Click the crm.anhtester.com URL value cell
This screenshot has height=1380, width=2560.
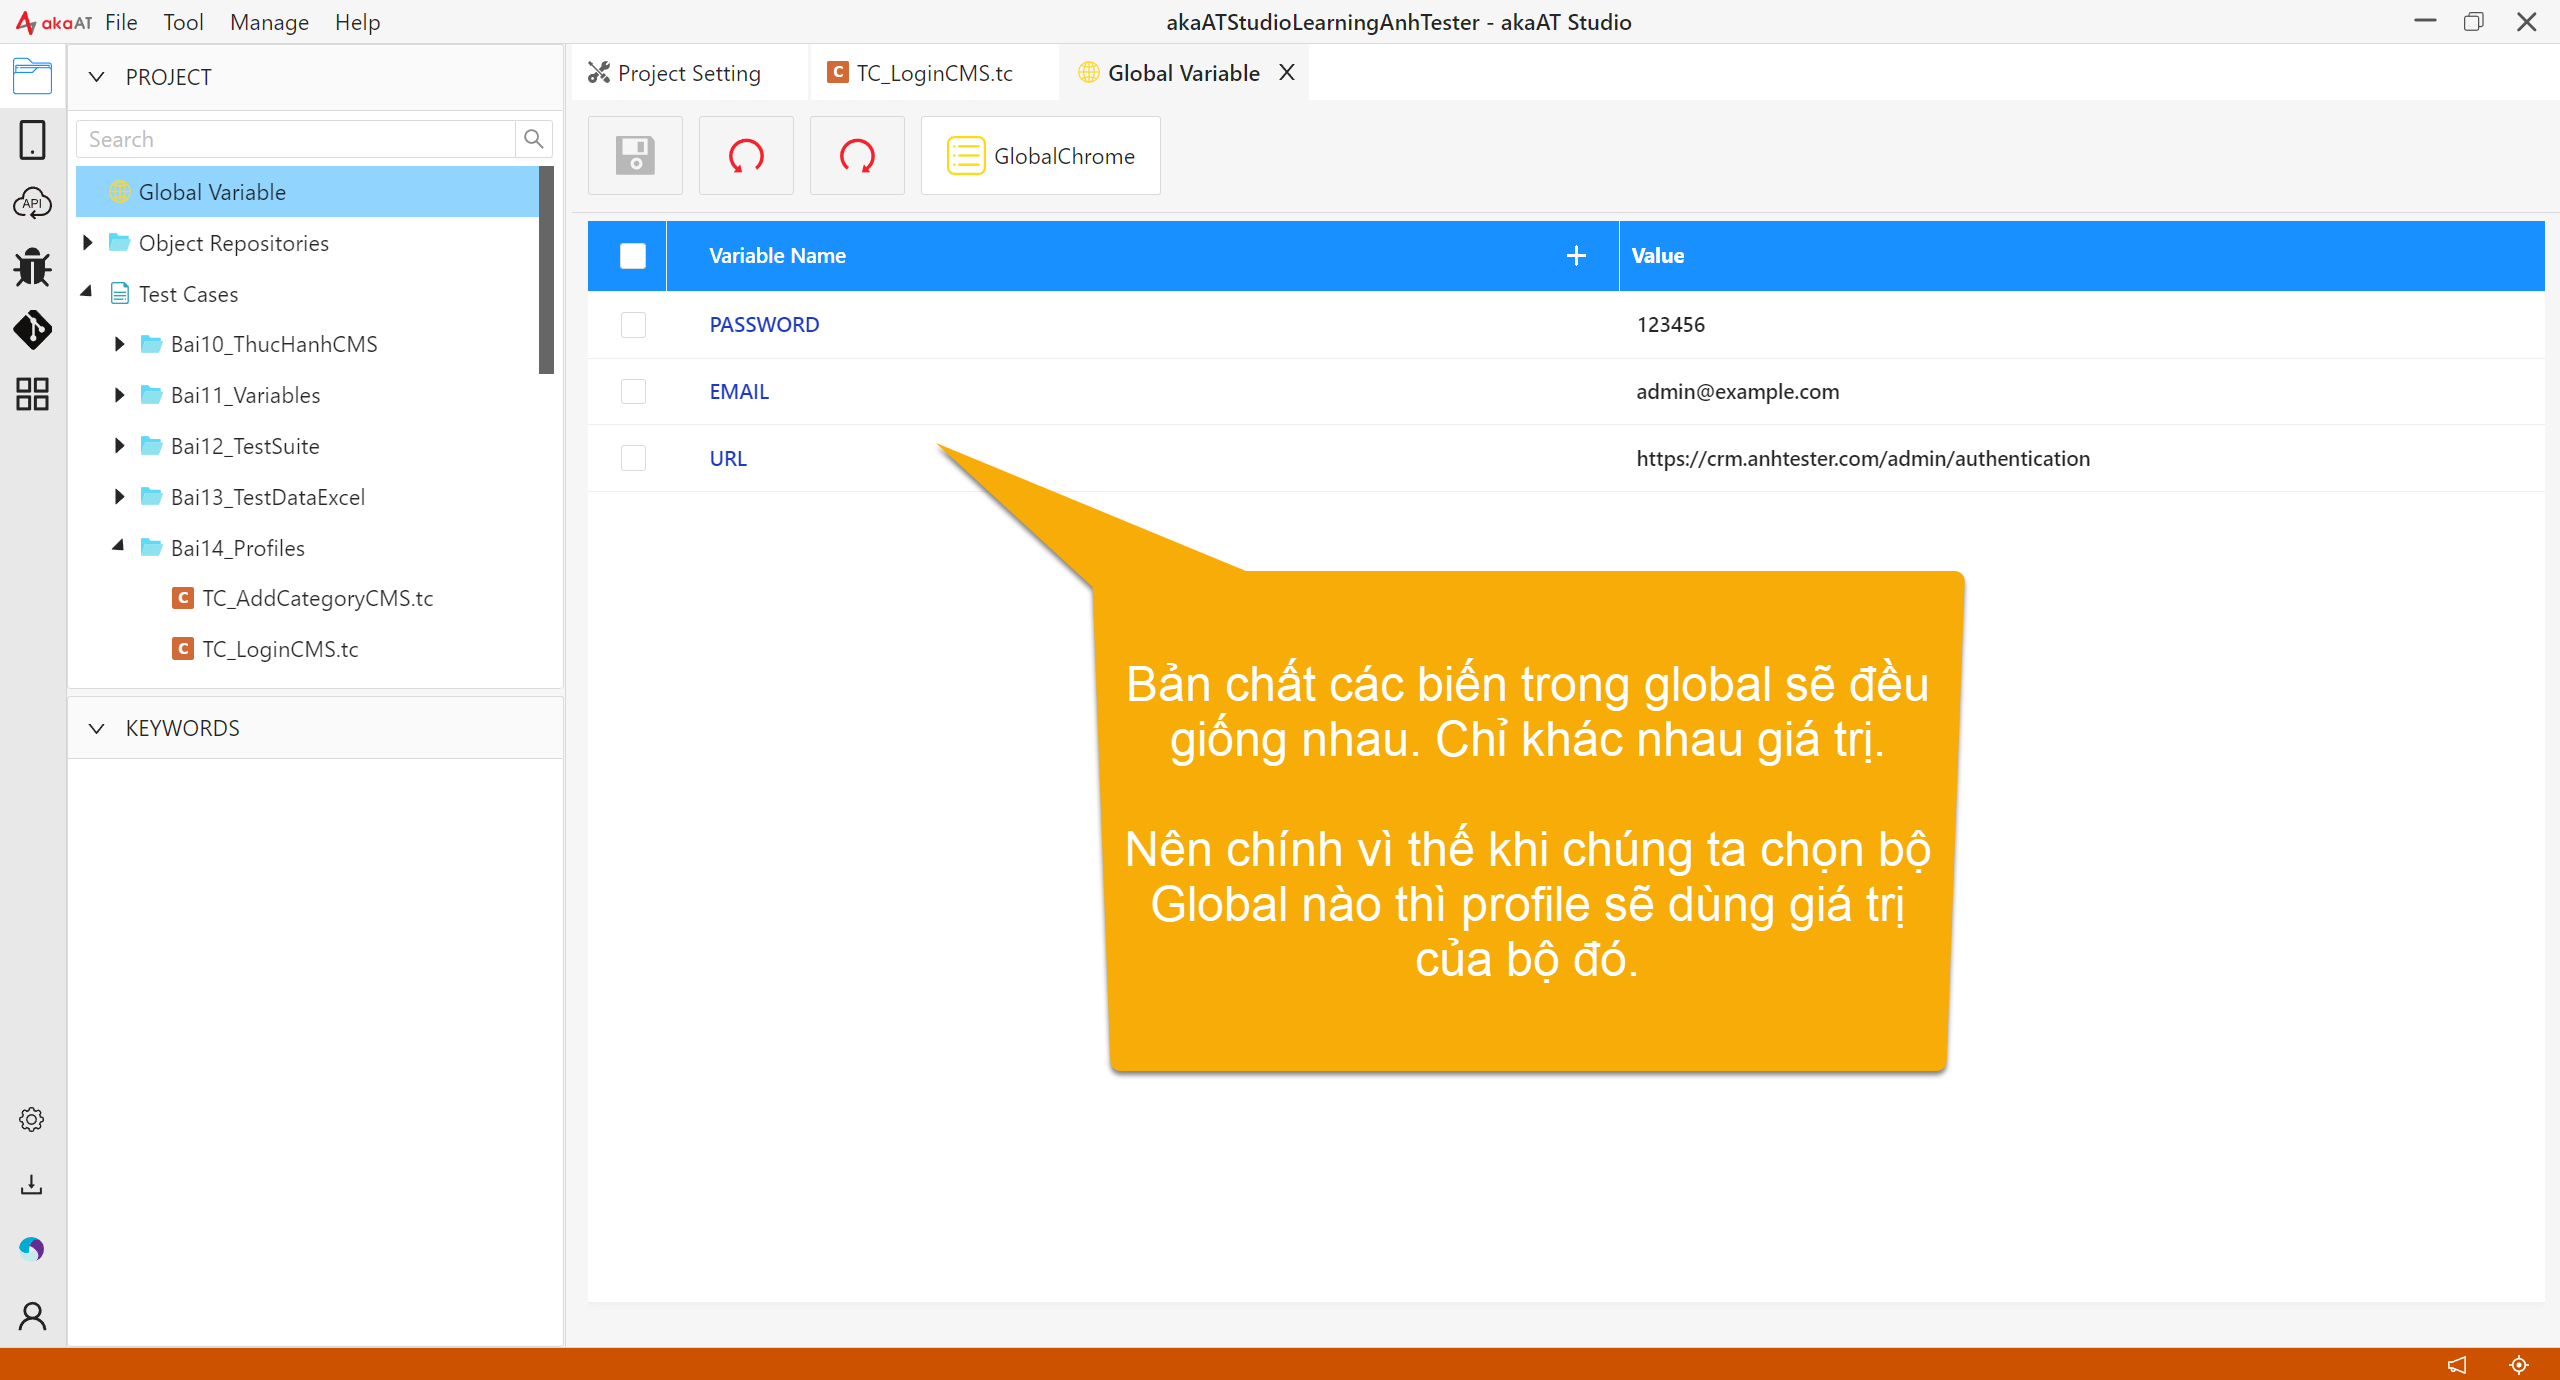1863,458
